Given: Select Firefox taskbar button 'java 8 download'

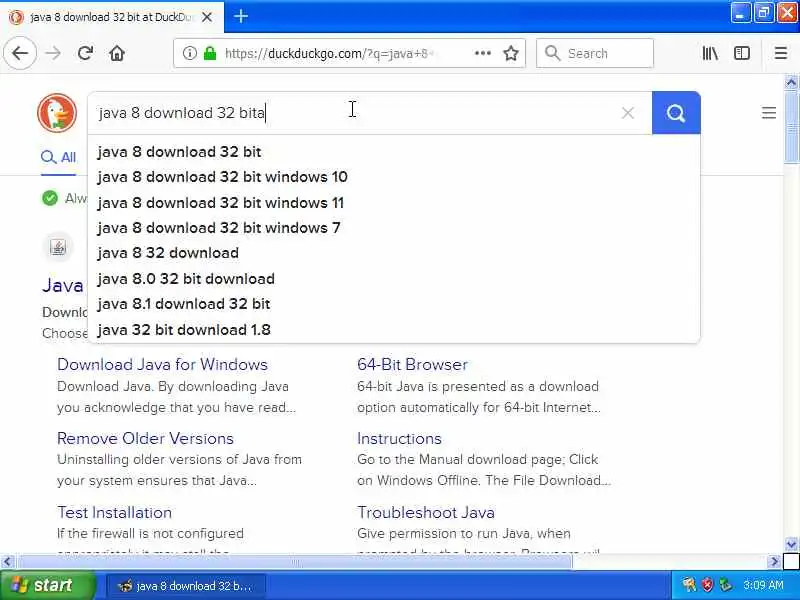Looking at the screenshot, I should click(x=186, y=586).
